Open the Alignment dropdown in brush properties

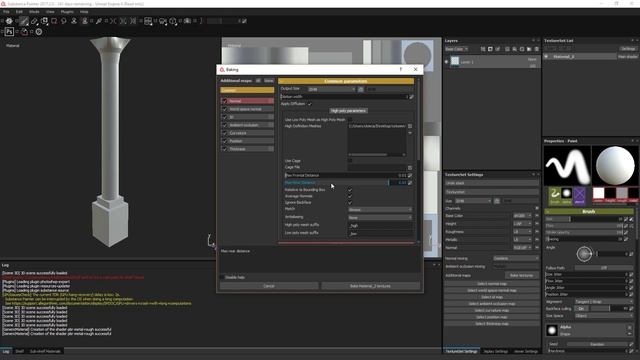click(604, 302)
